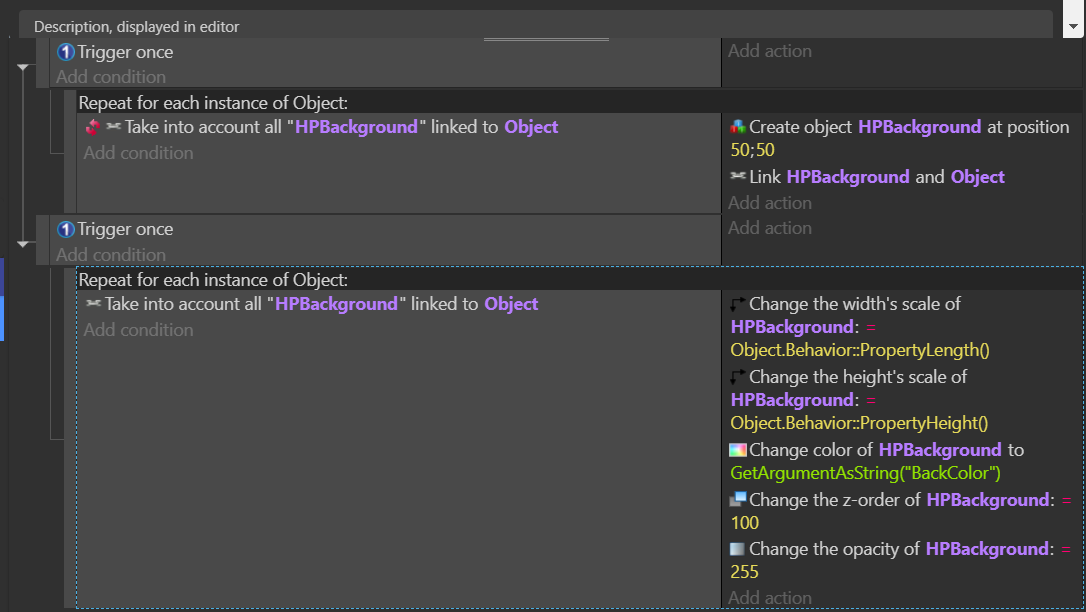Edit the Change the height's scale action

tap(859, 399)
